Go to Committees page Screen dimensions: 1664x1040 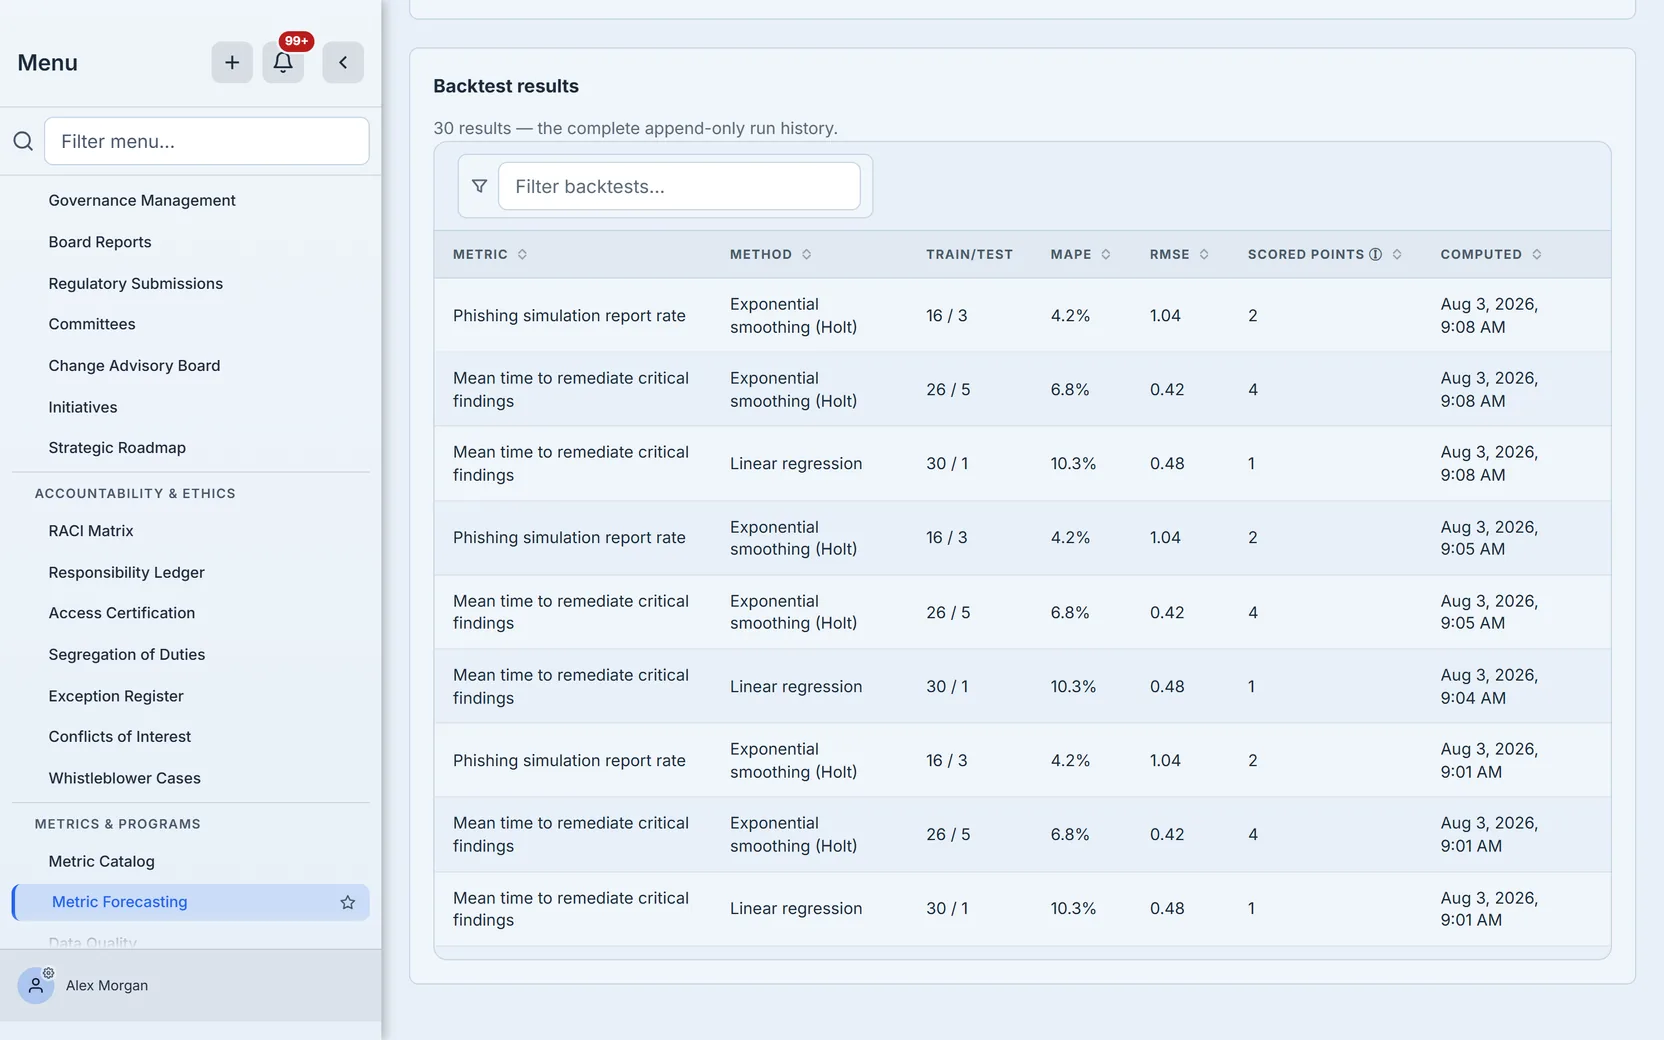(x=92, y=324)
